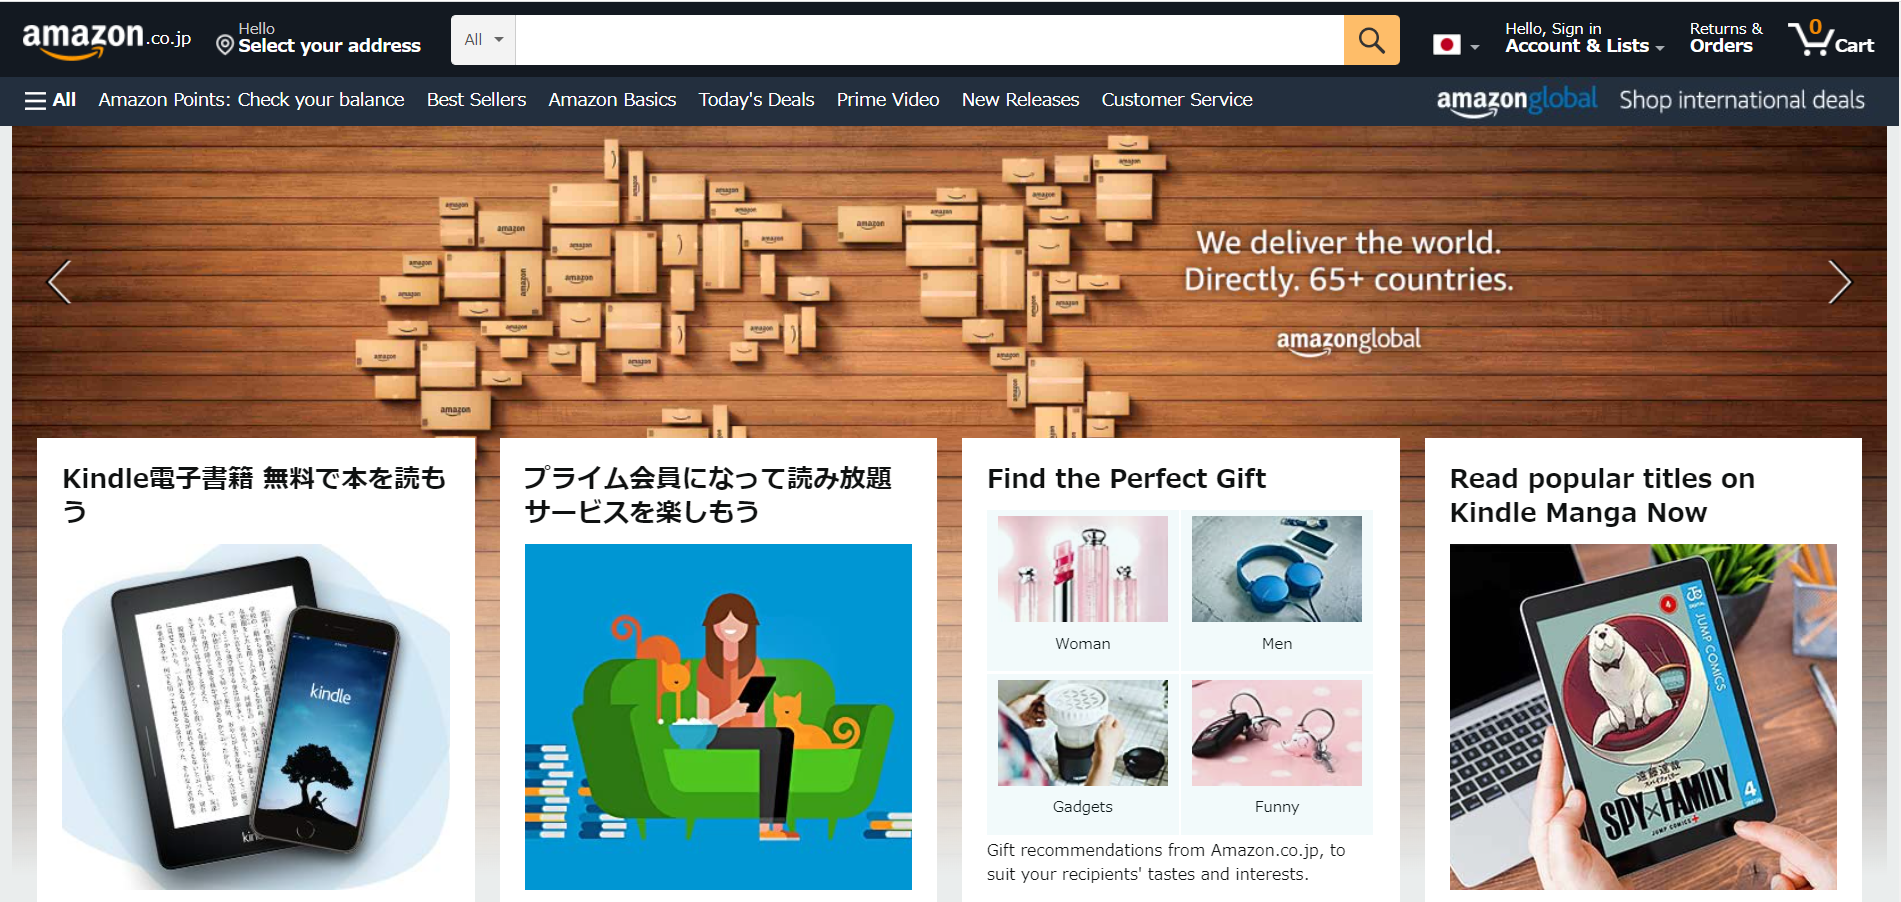Go to Today's Deals
1901x902 pixels.
click(756, 100)
